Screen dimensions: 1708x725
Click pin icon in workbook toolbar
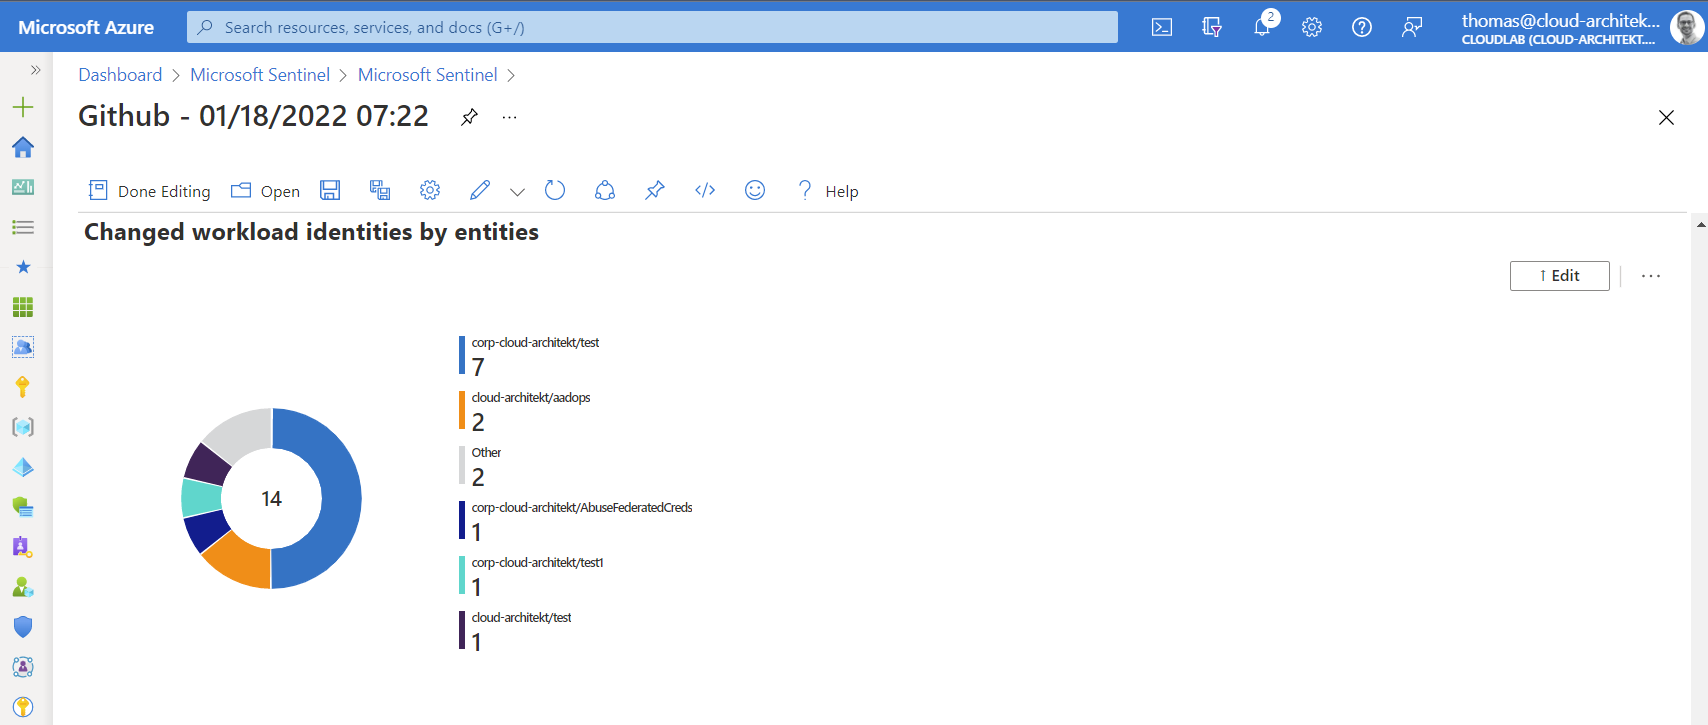point(655,190)
